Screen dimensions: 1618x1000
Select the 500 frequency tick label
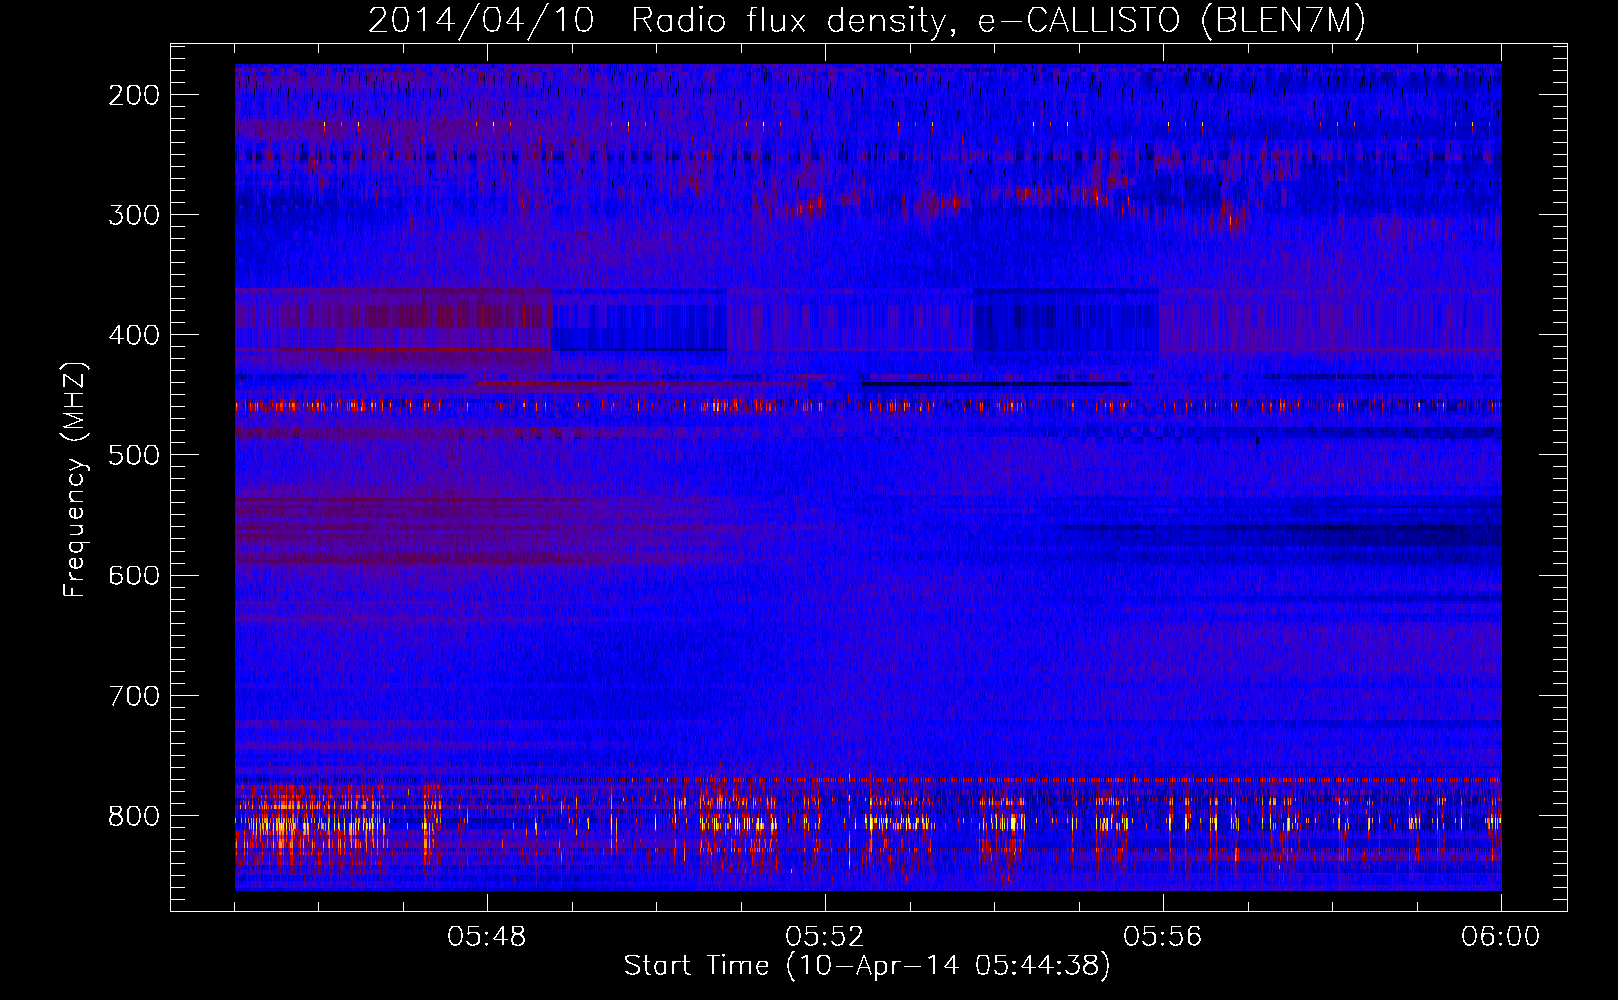click(x=134, y=455)
